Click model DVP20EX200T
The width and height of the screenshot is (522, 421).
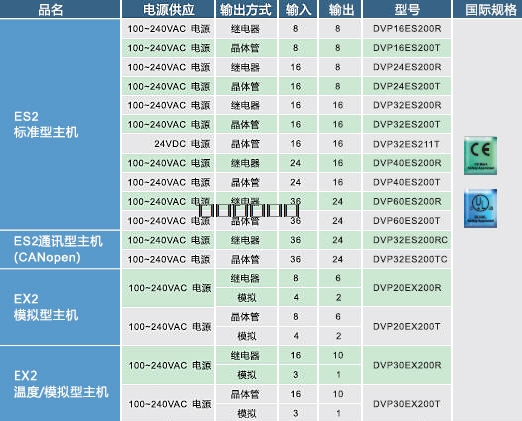click(407, 326)
